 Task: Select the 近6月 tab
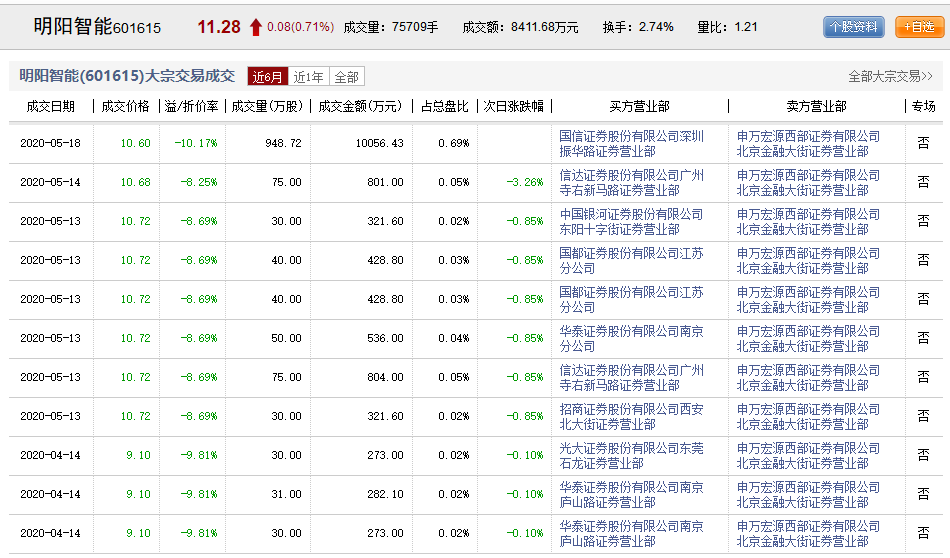pyautogui.click(x=268, y=77)
